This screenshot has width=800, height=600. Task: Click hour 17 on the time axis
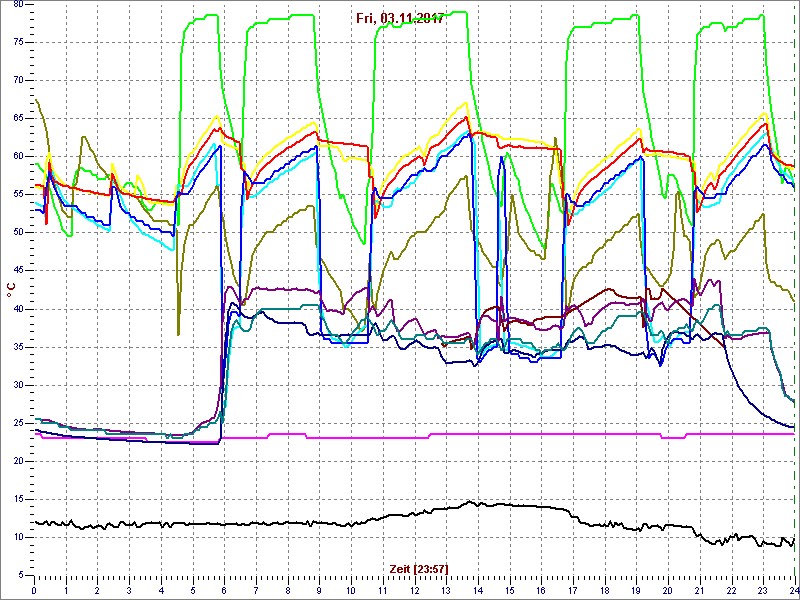coord(573,589)
